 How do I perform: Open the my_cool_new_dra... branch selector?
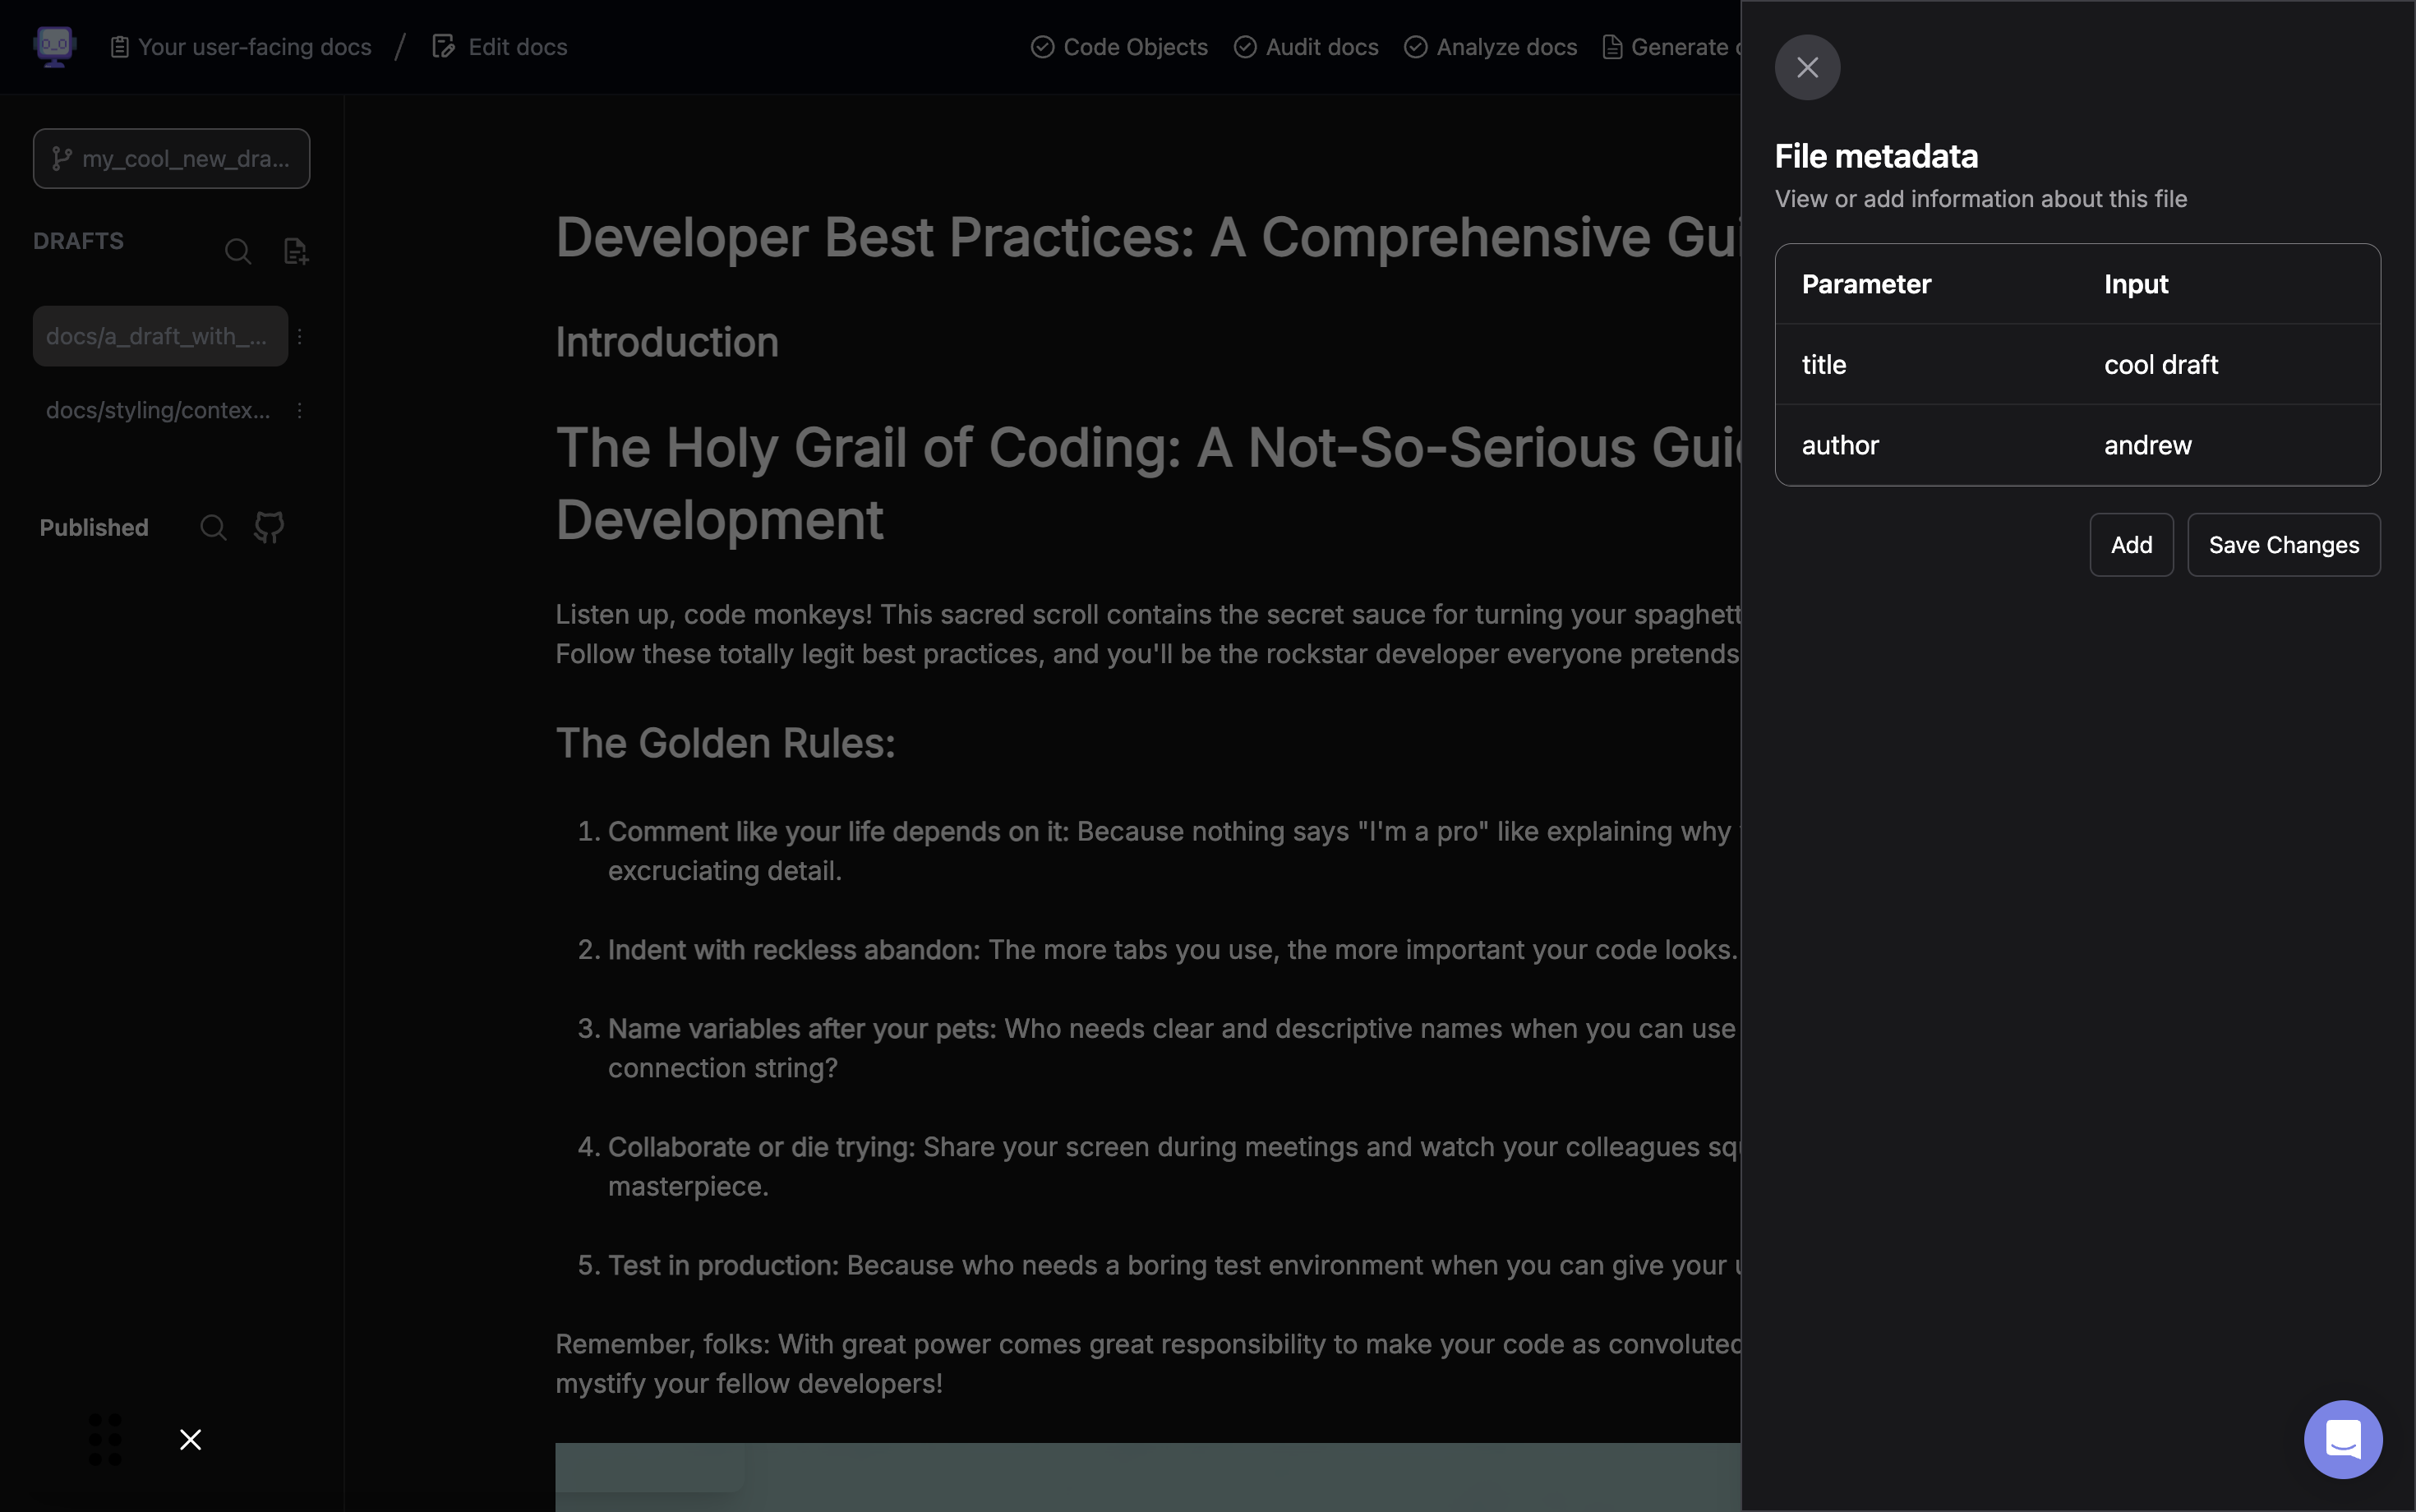pyautogui.click(x=171, y=158)
